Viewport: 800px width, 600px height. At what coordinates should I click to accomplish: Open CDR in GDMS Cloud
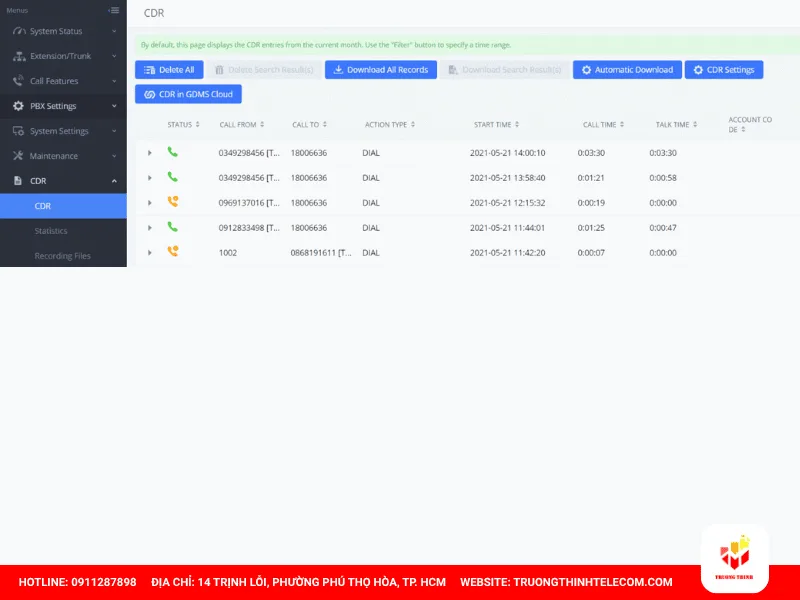point(188,94)
